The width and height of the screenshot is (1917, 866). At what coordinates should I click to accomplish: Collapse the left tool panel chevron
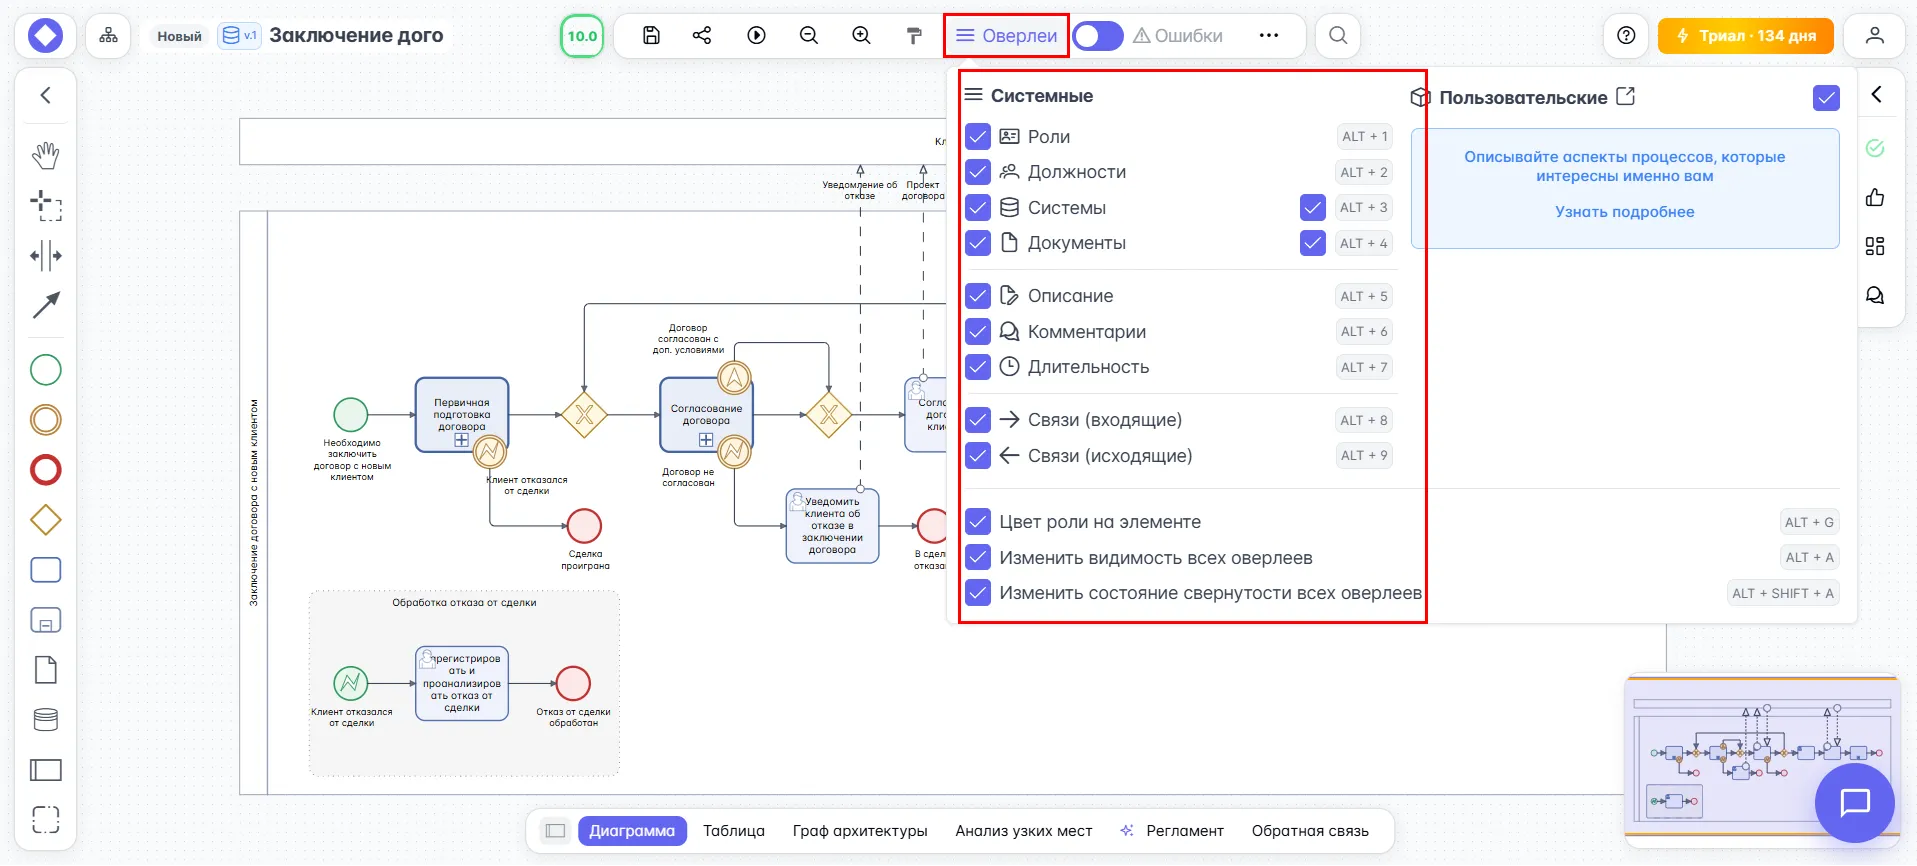(46, 95)
